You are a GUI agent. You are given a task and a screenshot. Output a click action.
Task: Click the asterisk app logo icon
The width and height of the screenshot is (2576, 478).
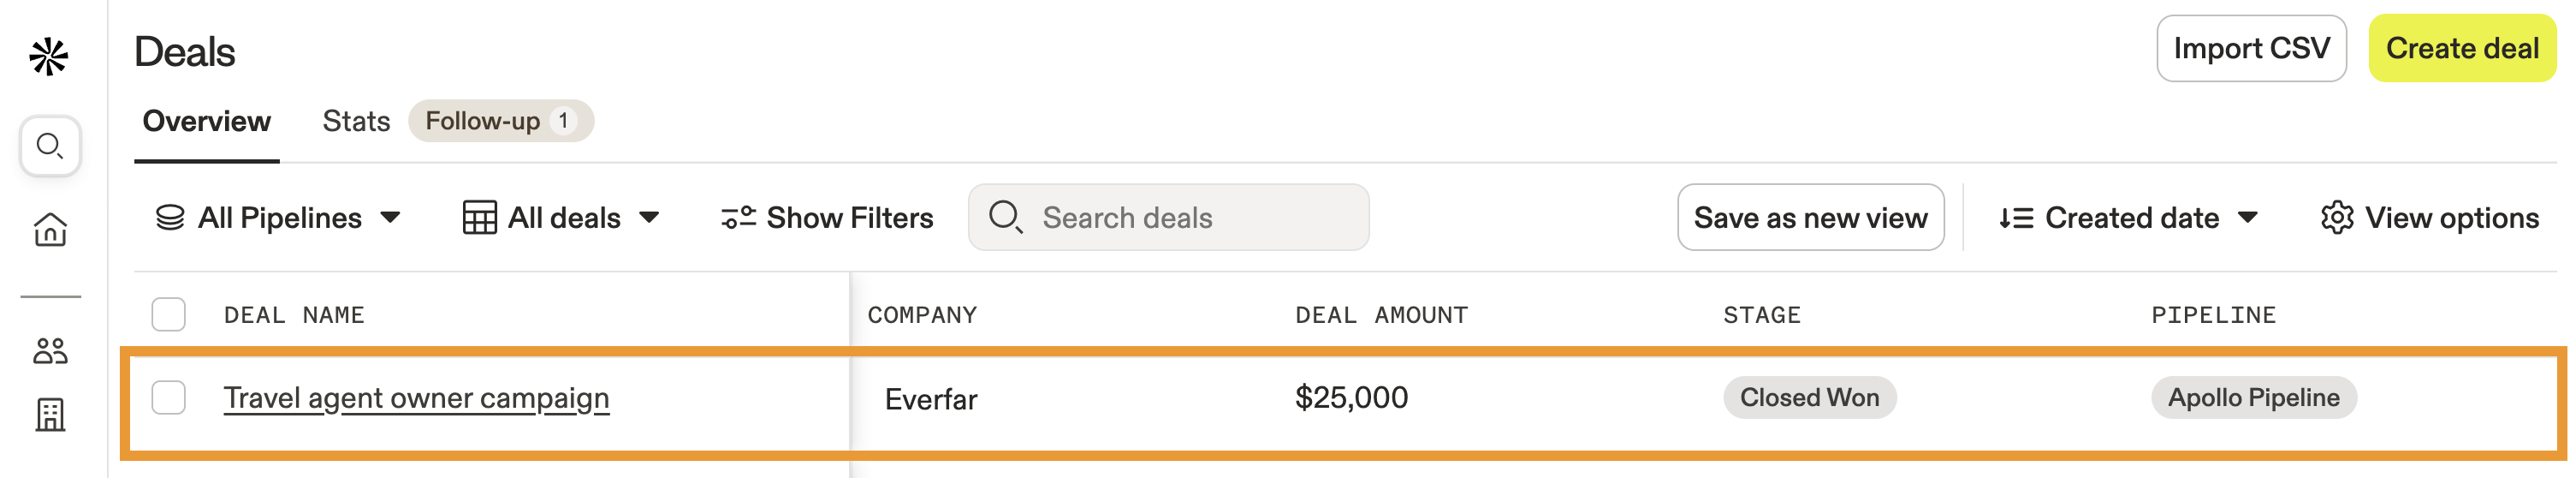(48, 57)
